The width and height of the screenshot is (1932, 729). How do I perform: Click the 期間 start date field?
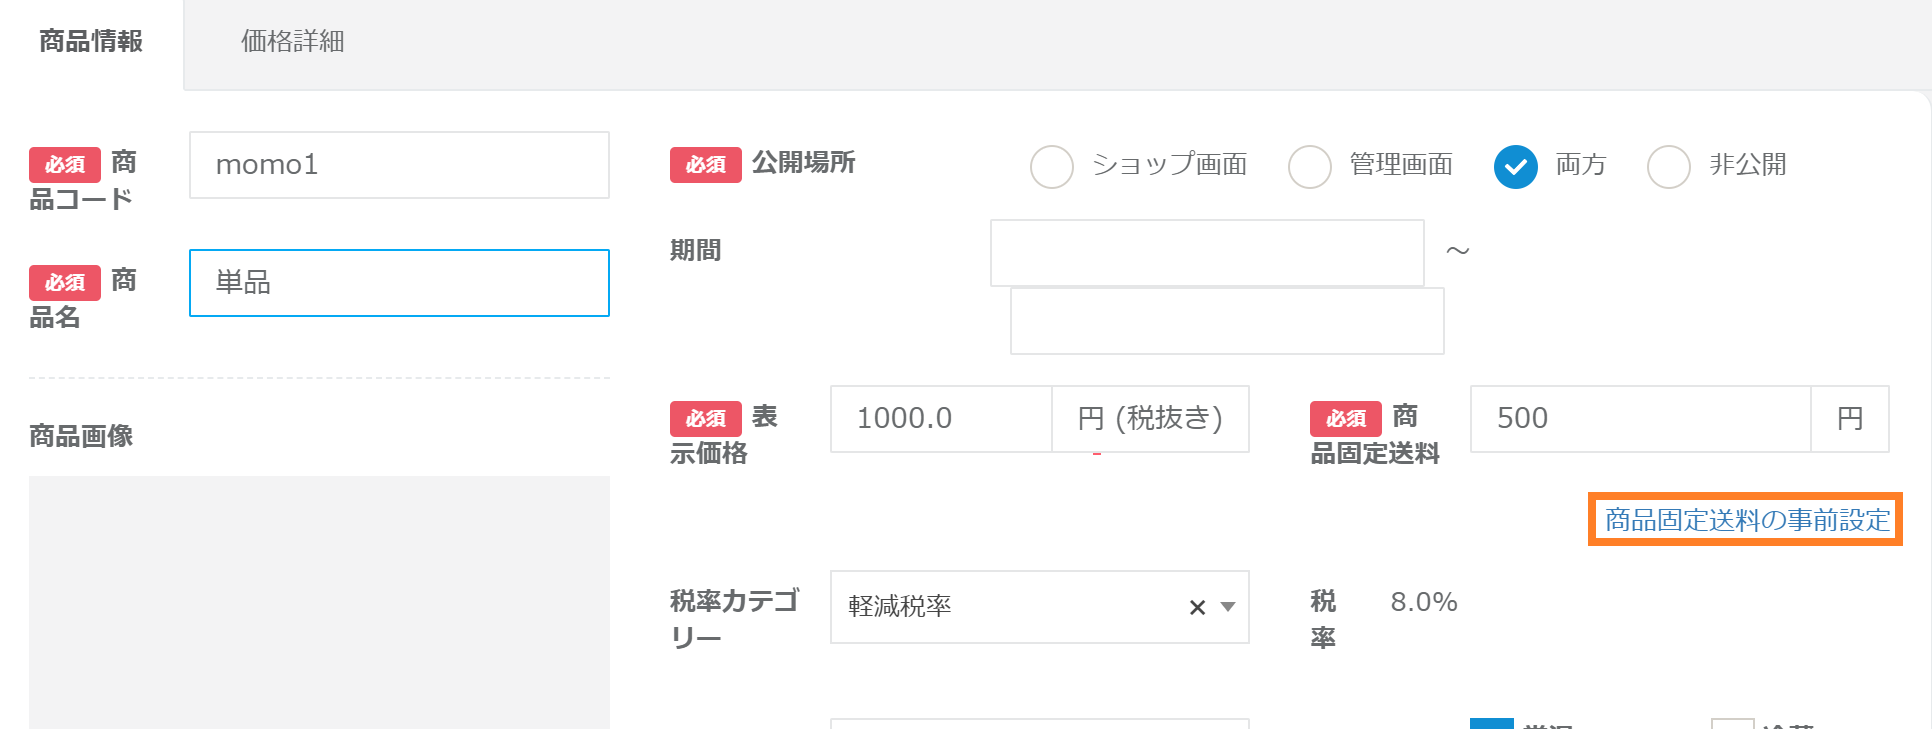(x=1207, y=253)
